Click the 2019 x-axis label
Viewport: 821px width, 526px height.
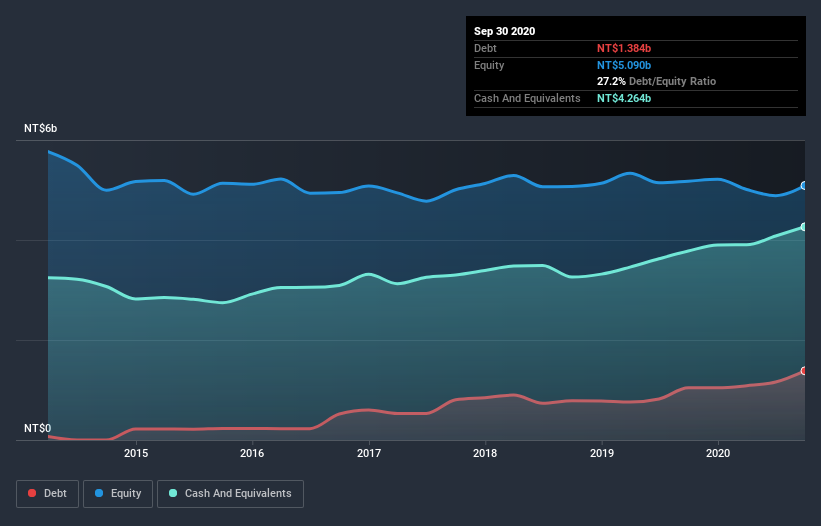(x=602, y=453)
